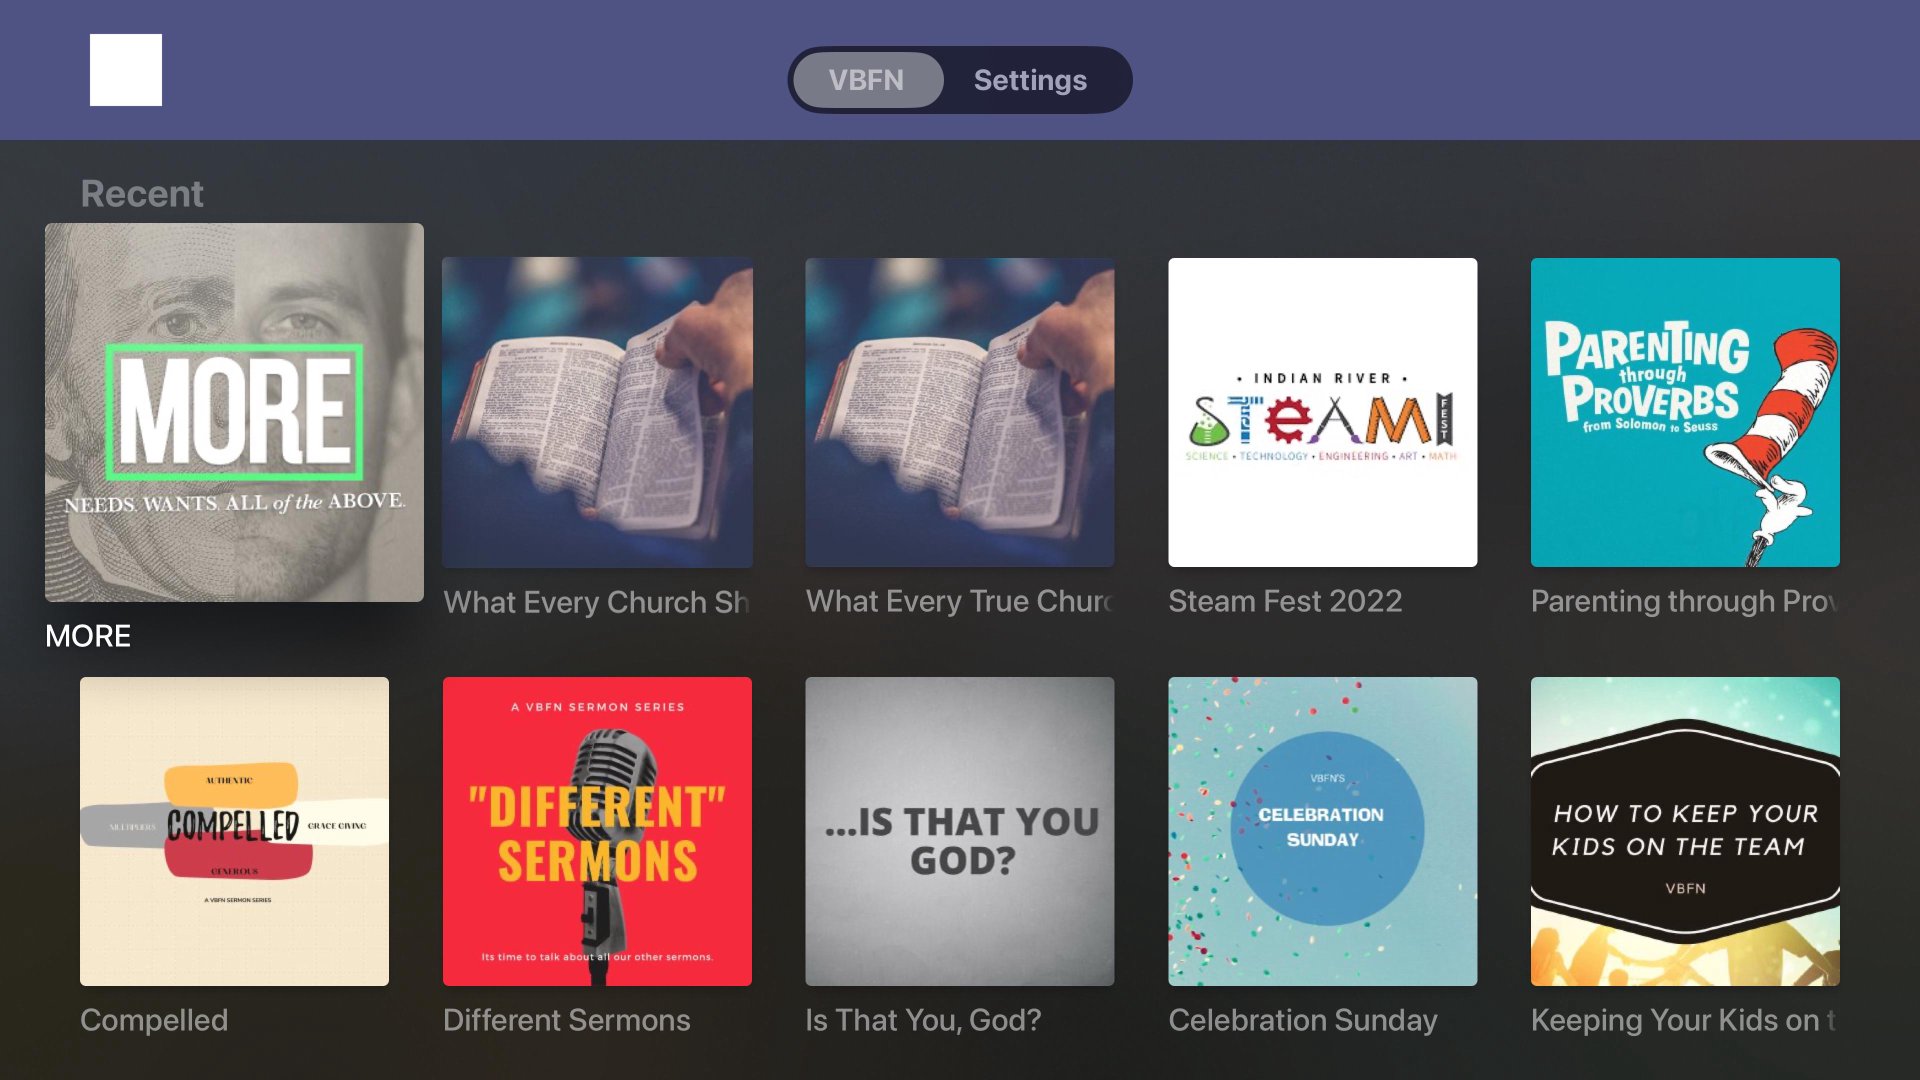The width and height of the screenshot is (1920, 1080).
Task: Open What Every Church Should thumbnail
Action: click(x=597, y=412)
